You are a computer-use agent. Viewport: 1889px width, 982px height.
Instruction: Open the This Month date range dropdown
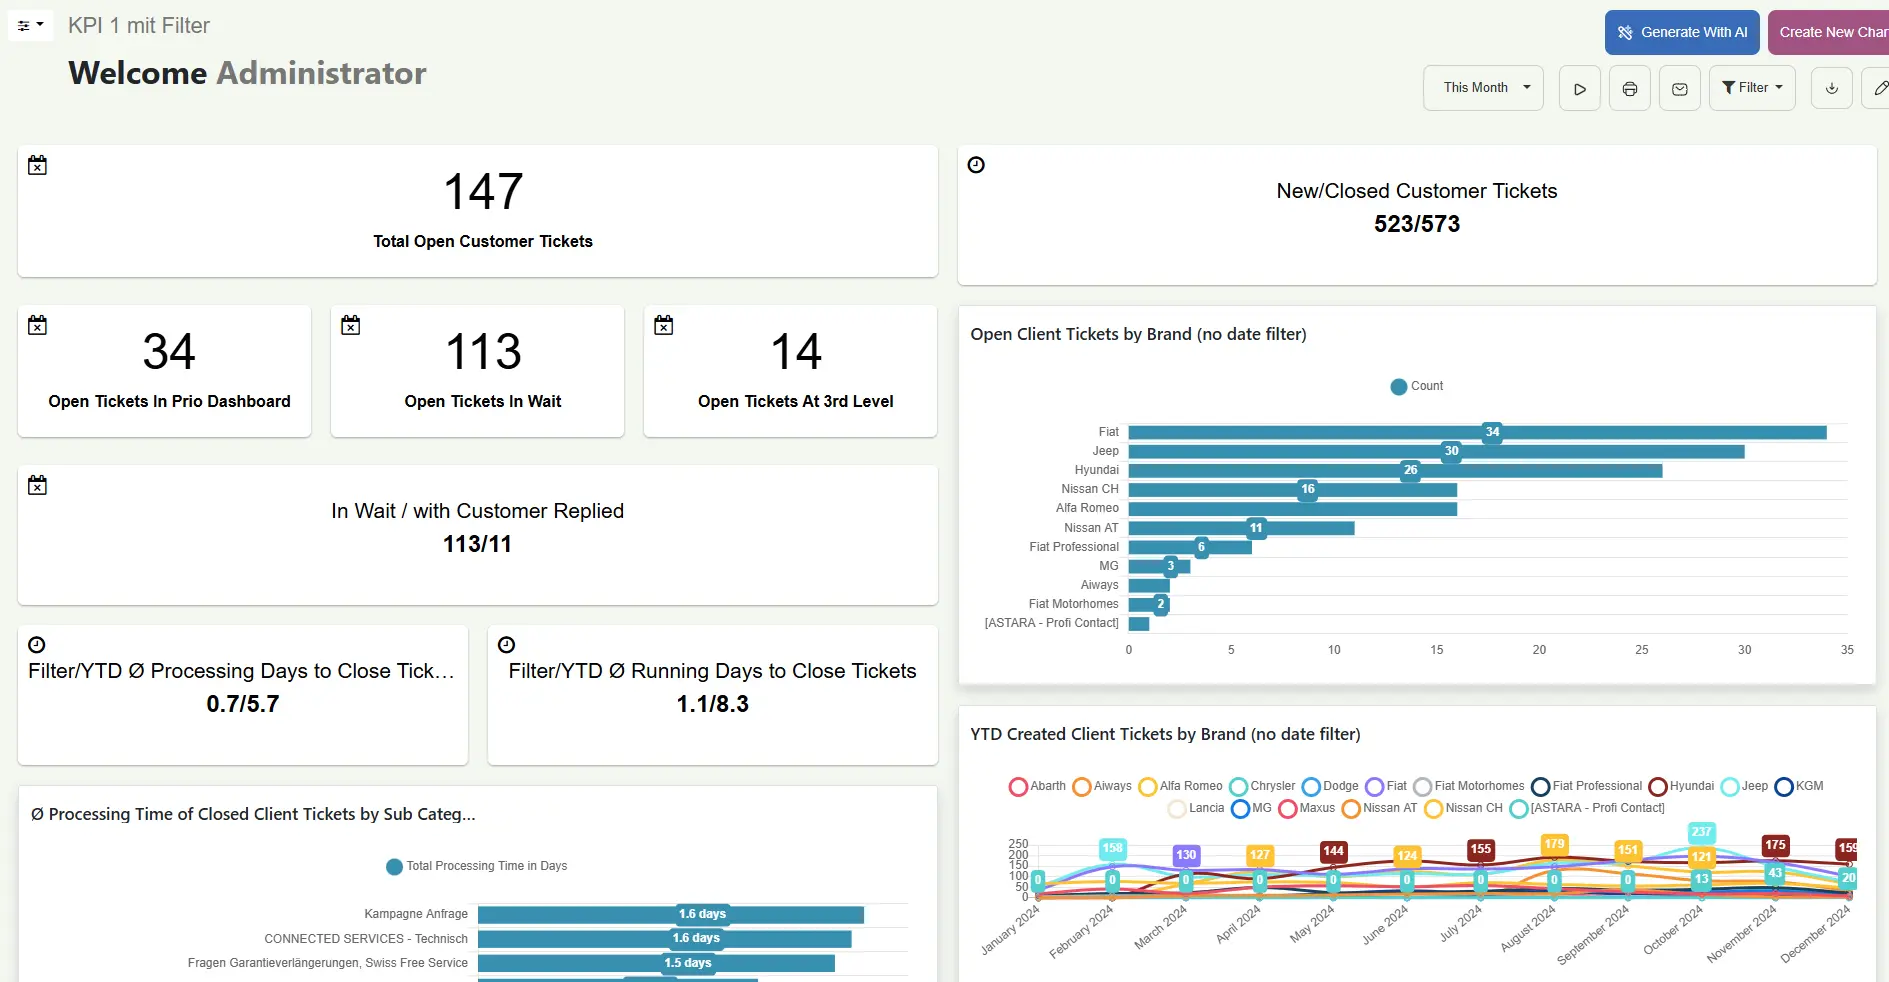pos(1483,88)
